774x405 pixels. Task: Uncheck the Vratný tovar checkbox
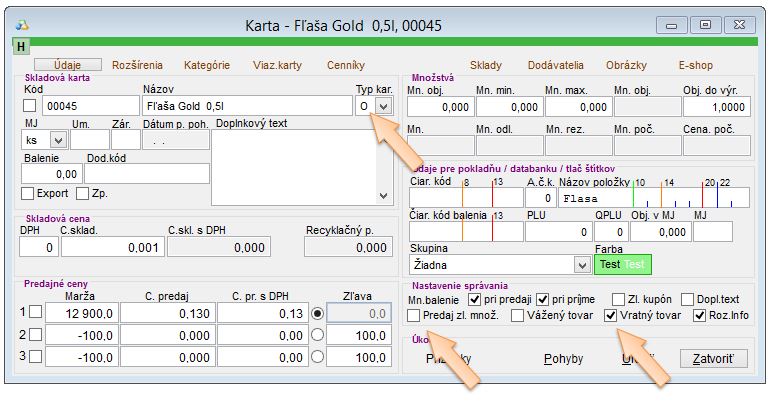point(611,316)
